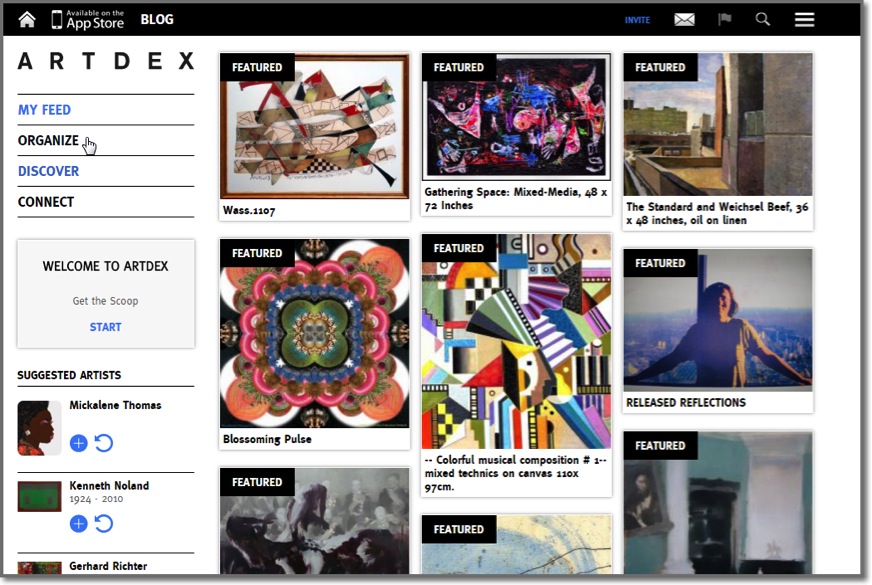Screen dimensions: 872x585
Task: Open the envelope messages icon
Action: pos(684,19)
